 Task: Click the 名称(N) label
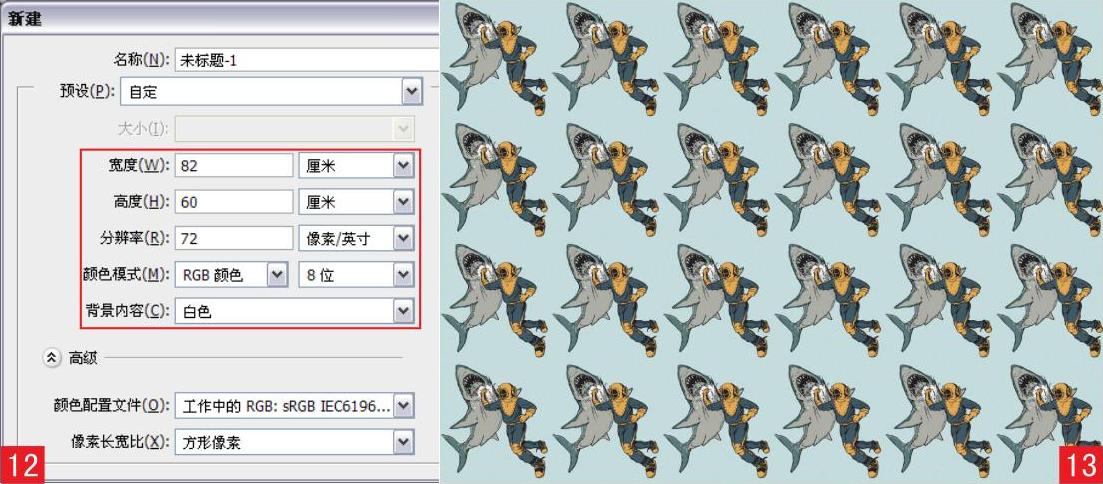(x=141, y=60)
